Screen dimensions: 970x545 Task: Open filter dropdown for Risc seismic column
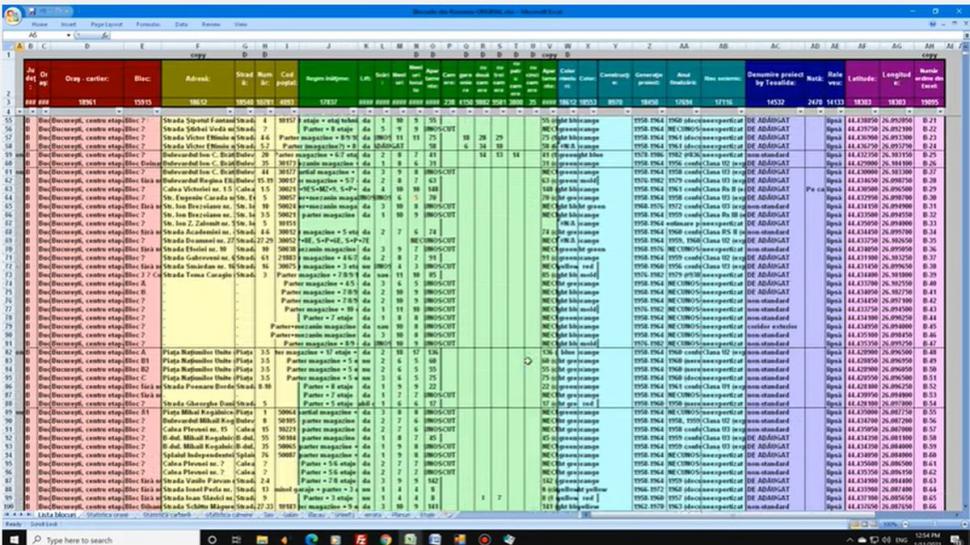pyautogui.click(x=740, y=111)
